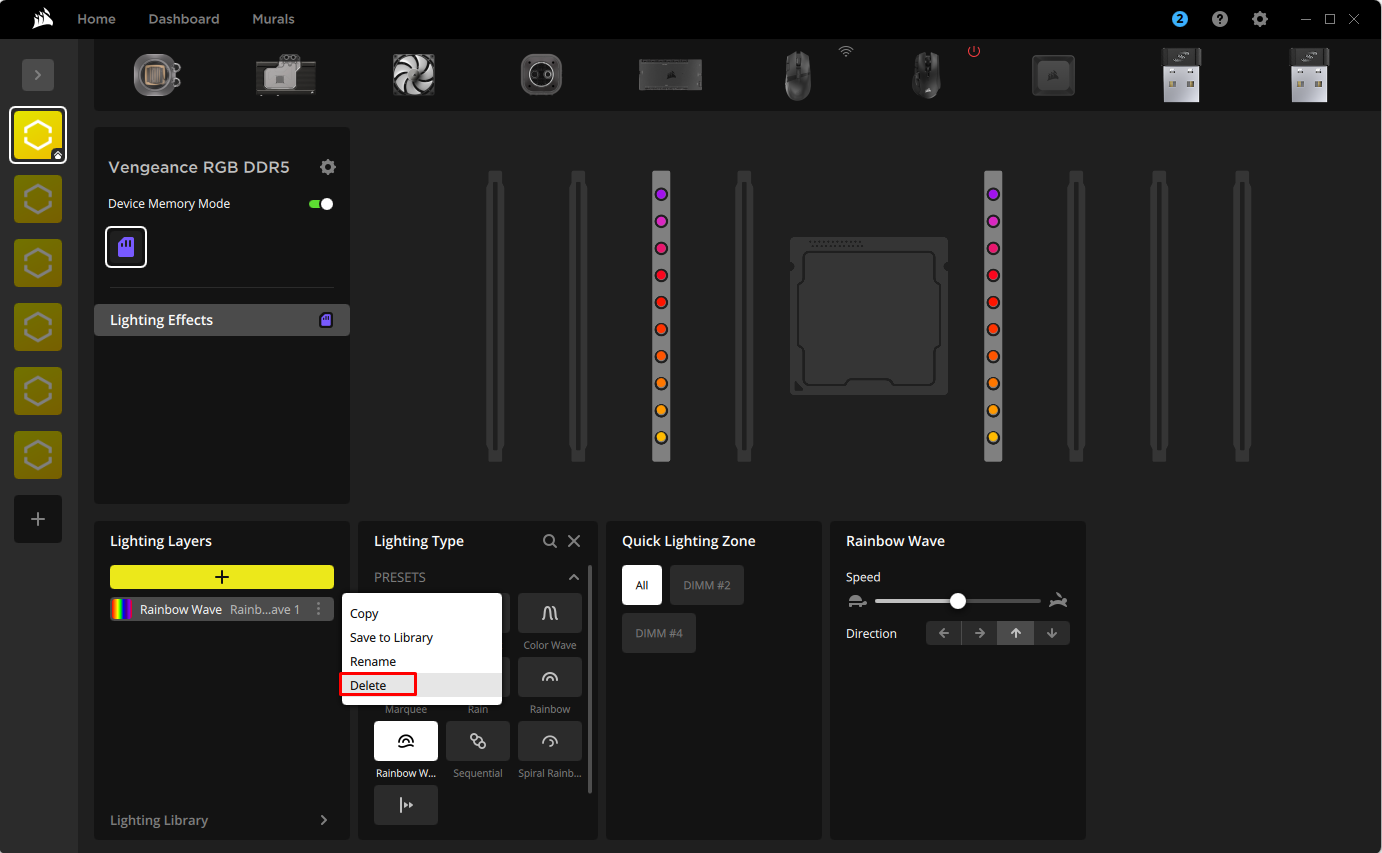Select the Rainbow Wave lighting layer row

(x=222, y=609)
